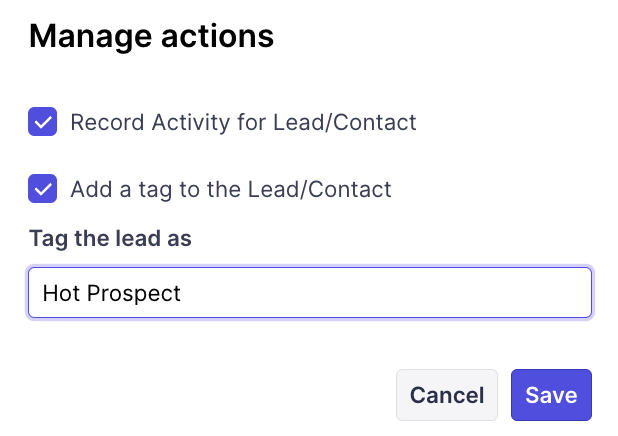The width and height of the screenshot is (618, 436).
Task: Uncheck the Record Activity for Lead/Contact checkbox
Action: (x=43, y=123)
